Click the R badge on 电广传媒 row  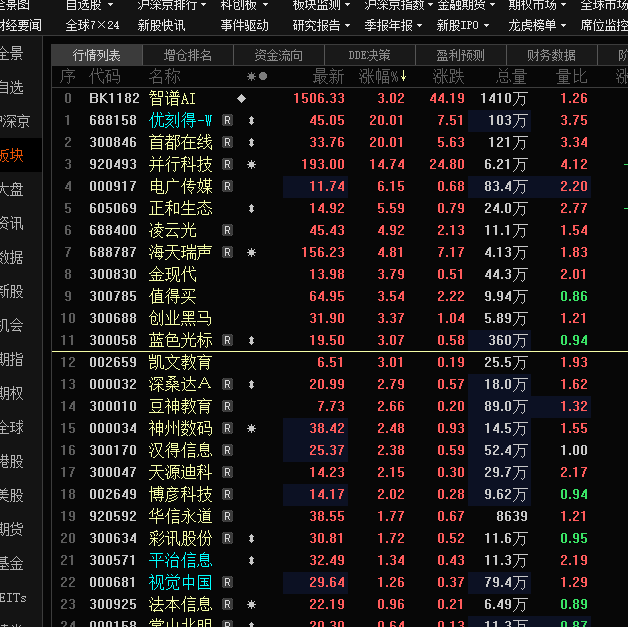227,187
